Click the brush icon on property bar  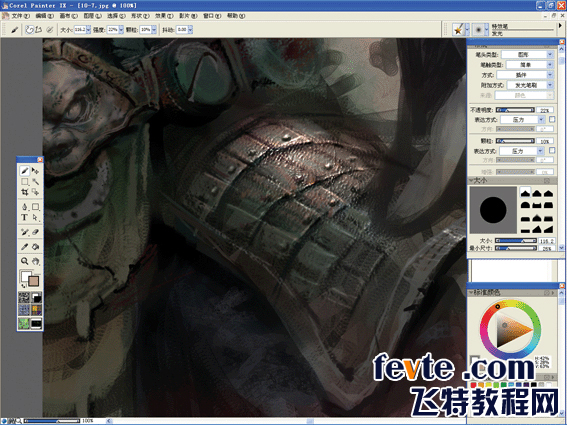pos(14,30)
